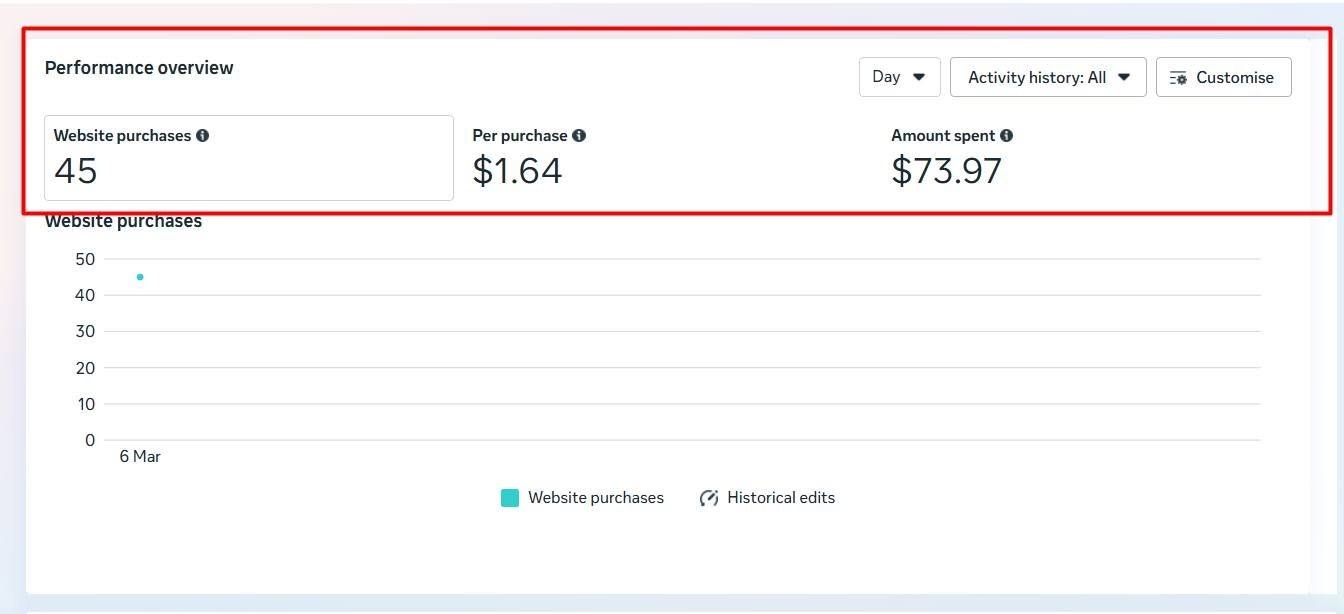Expand Activity history: All dropdown
This screenshot has width=1344, height=614.
pos(1048,77)
